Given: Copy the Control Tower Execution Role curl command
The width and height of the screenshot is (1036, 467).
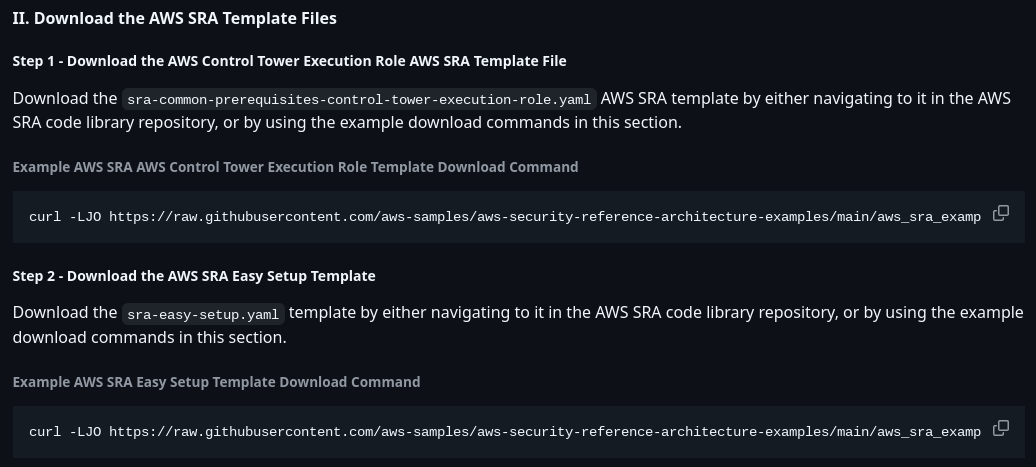Looking at the screenshot, I should 1000,213.
